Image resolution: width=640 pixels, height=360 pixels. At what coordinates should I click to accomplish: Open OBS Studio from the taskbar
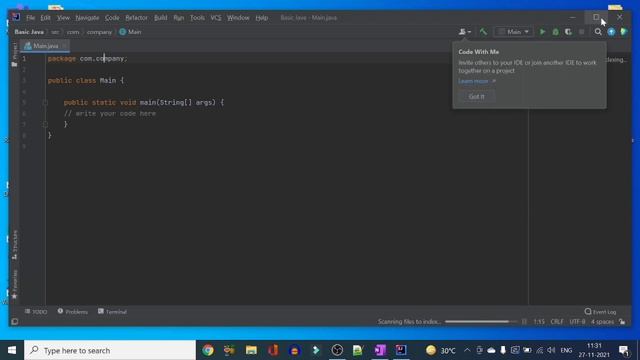pos(337,350)
